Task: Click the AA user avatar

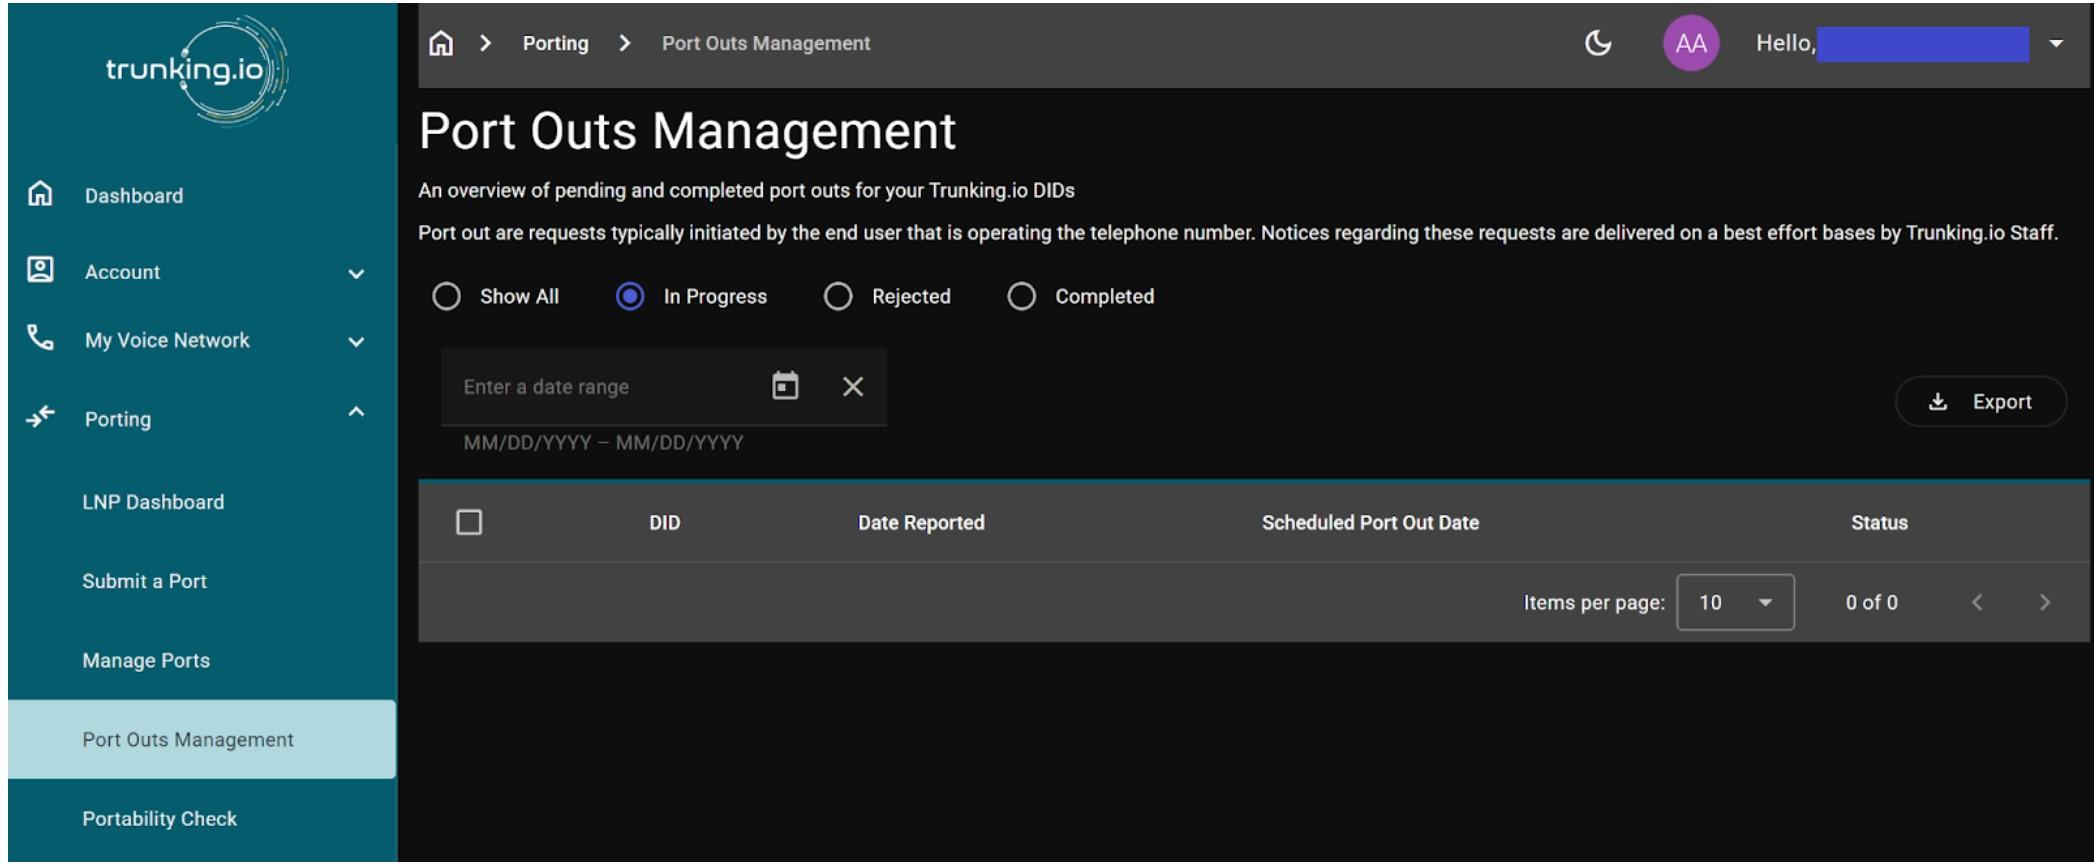Action: point(1690,44)
